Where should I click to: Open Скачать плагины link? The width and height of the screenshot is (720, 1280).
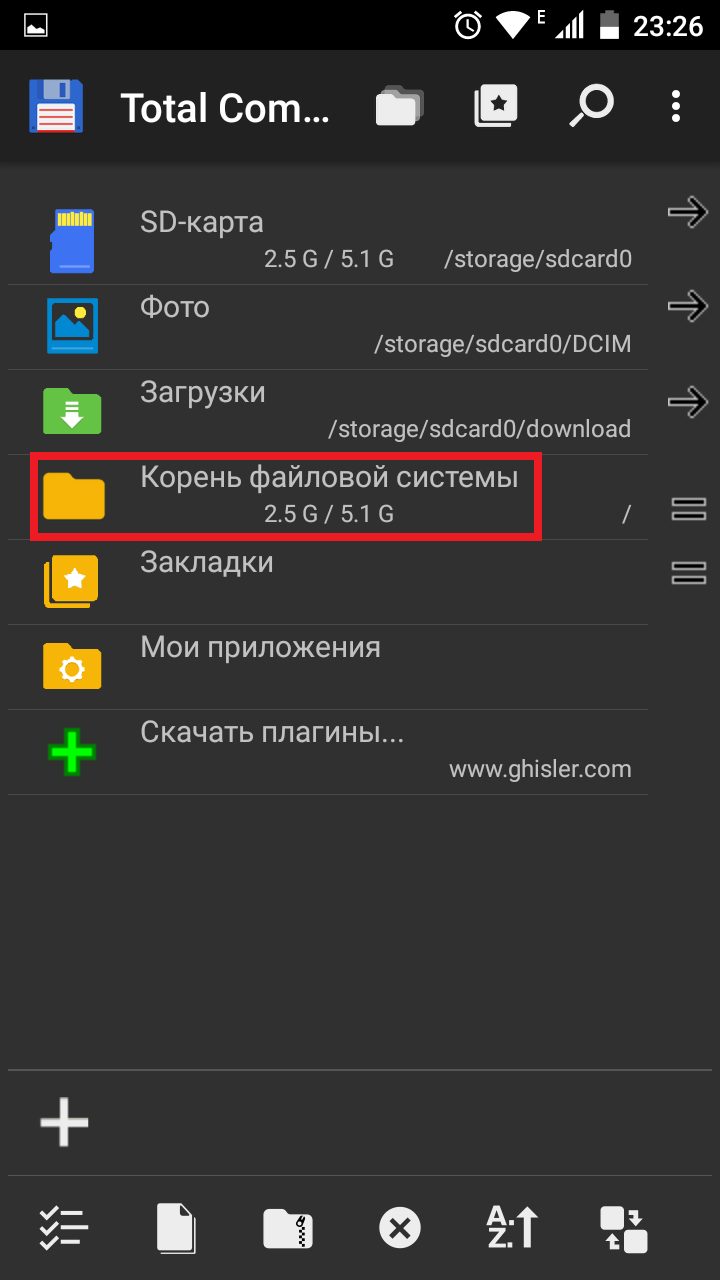point(328,752)
